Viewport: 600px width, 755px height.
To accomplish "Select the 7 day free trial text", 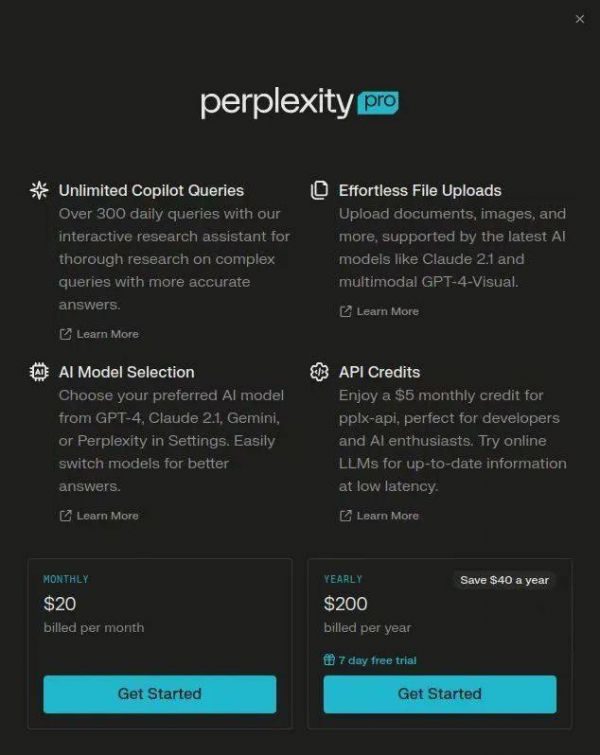I will coord(377,660).
